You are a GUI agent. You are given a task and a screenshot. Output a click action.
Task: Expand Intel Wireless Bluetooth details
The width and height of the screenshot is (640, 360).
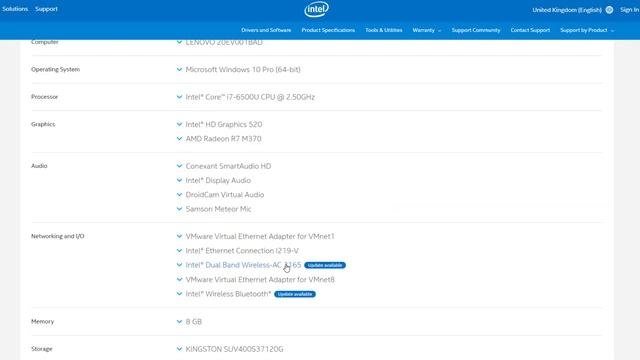click(x=179, y=293)
